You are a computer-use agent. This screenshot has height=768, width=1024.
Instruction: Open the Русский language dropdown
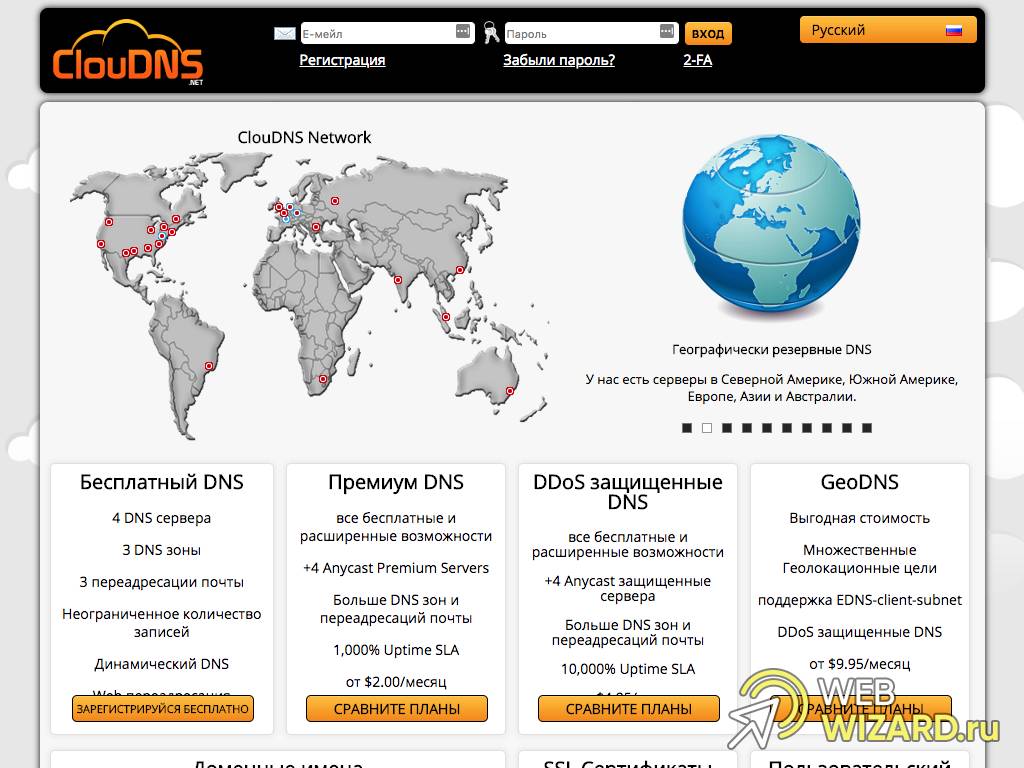tap(886, 29)
